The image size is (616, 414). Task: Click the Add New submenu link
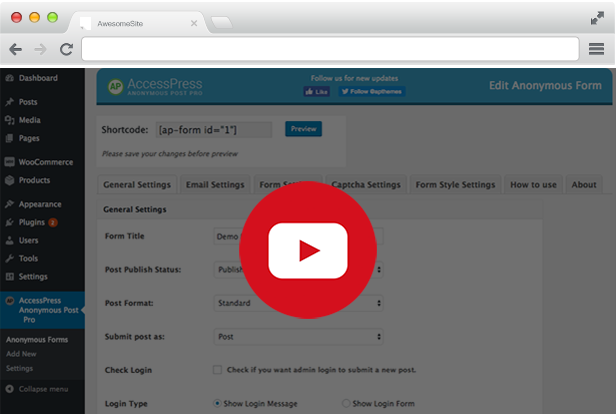(21, 354)
